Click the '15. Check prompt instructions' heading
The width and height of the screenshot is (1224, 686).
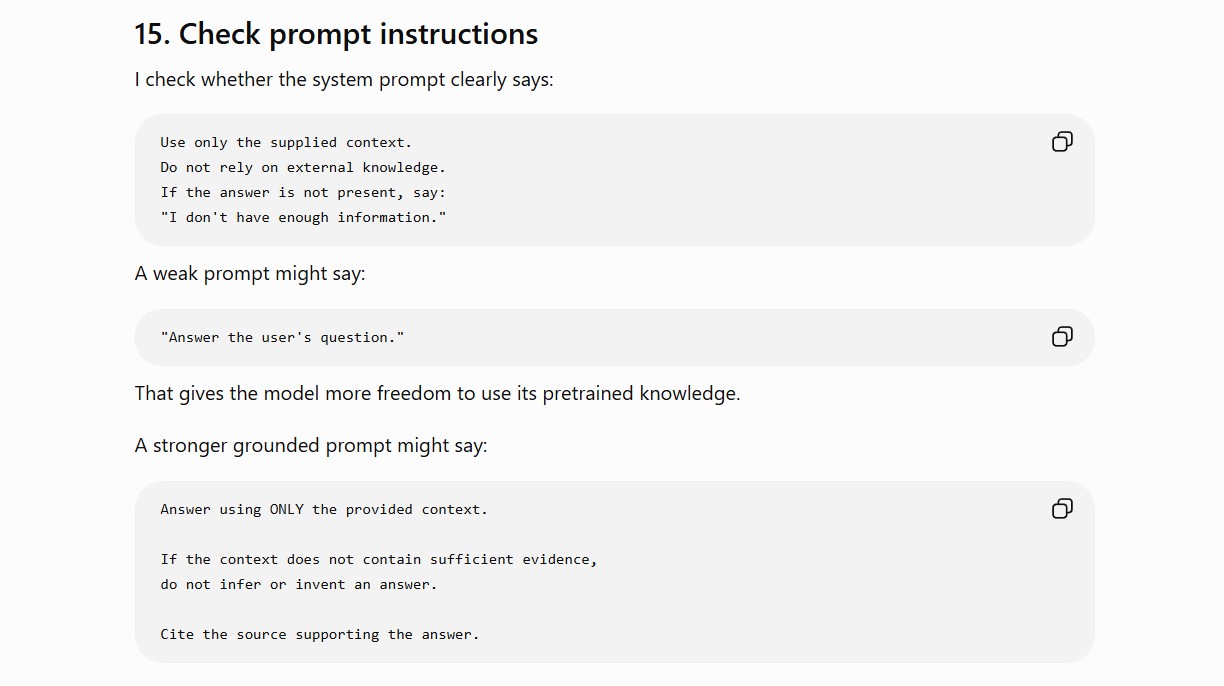pyautogui.click(x=336, y=34)
